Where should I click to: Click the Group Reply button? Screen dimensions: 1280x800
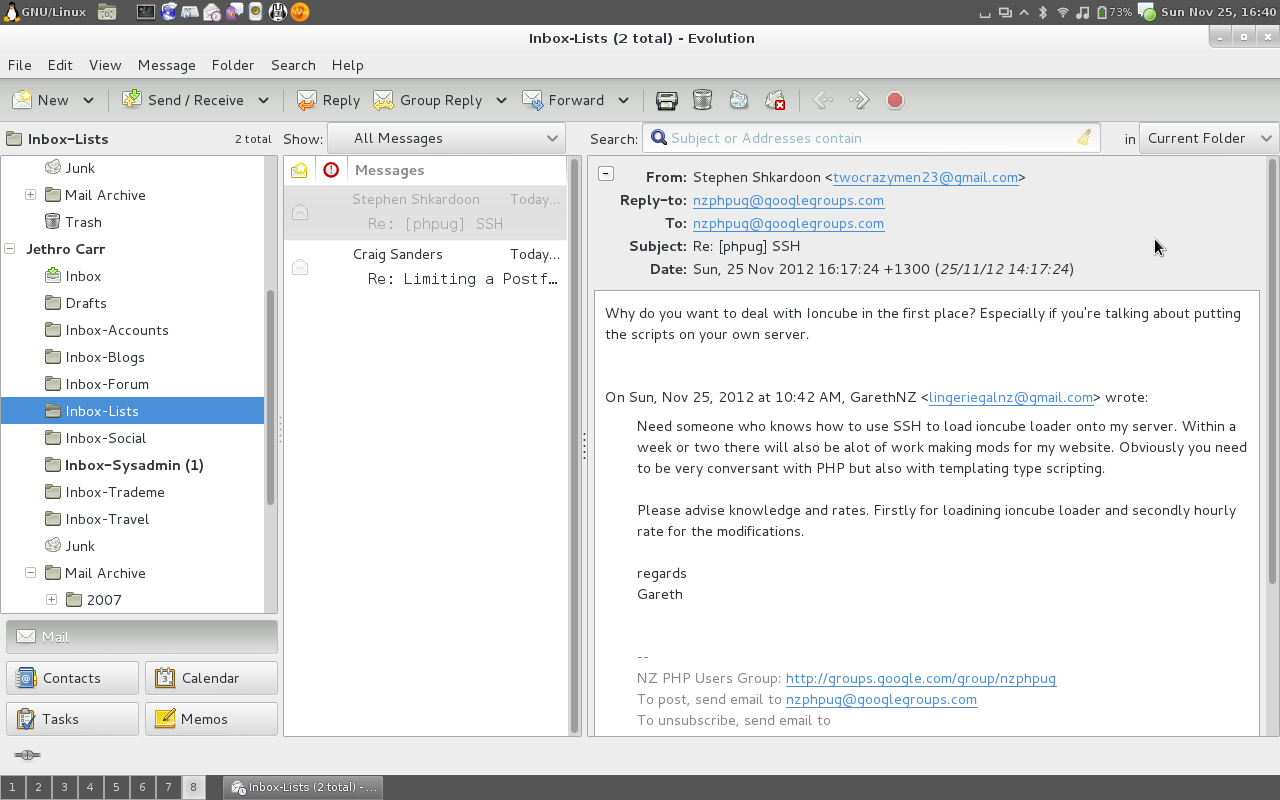[x=428, y=100]
